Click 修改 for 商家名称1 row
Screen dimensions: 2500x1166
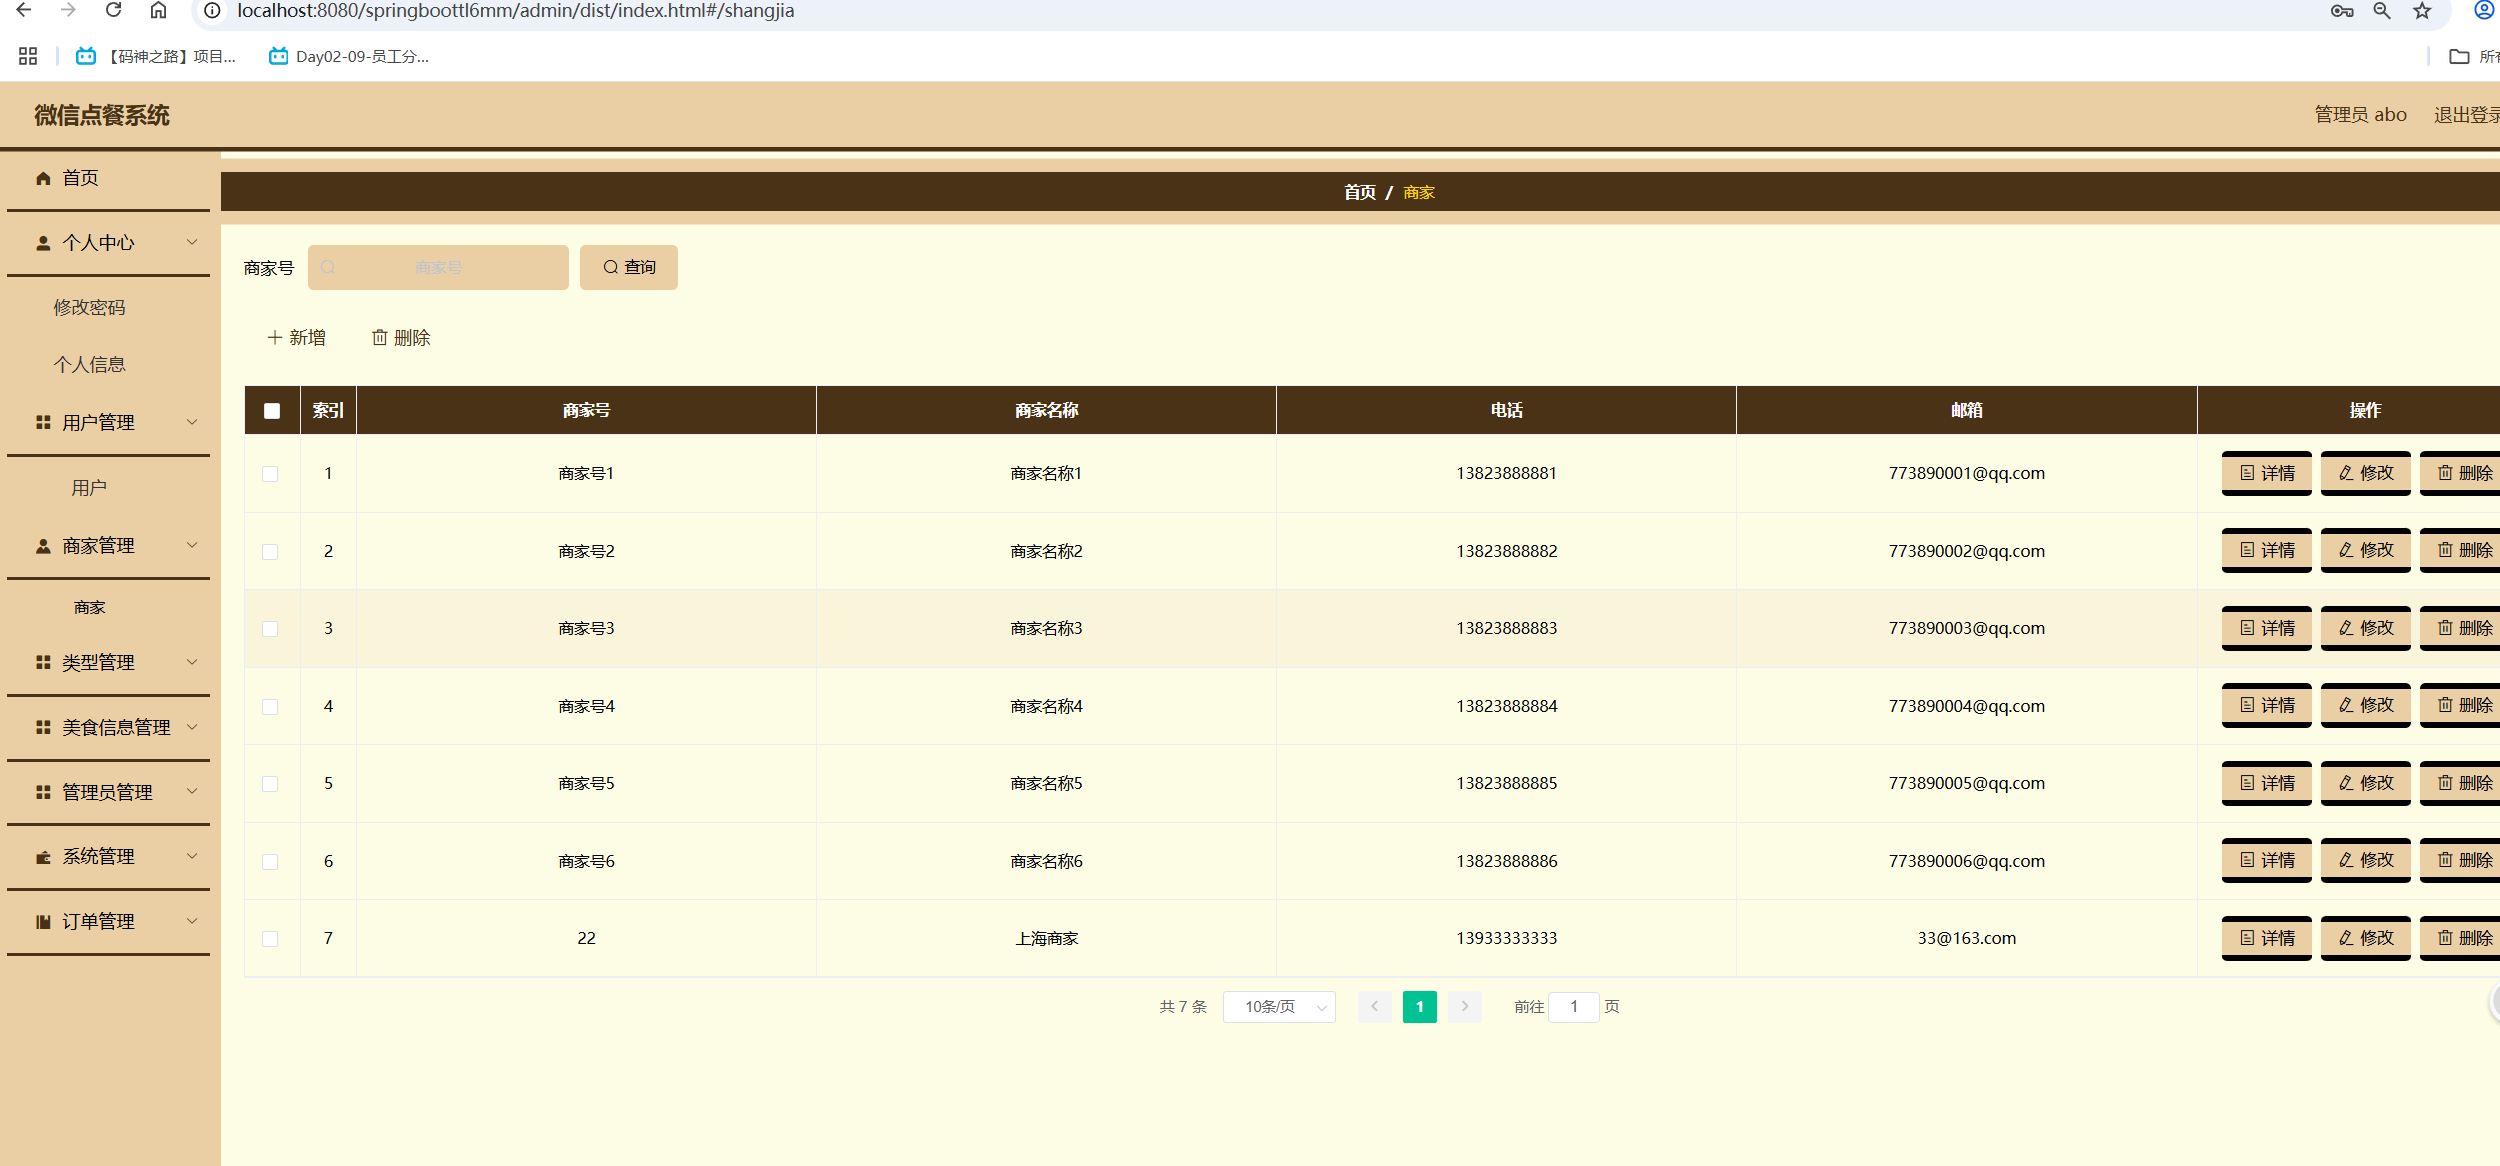(2366, 473)
